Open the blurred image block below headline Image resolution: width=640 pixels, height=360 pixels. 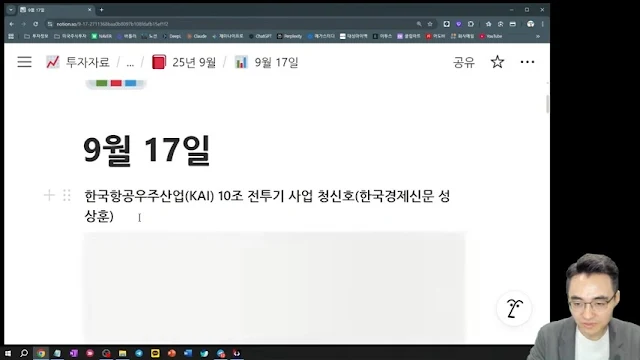[274, 288]
